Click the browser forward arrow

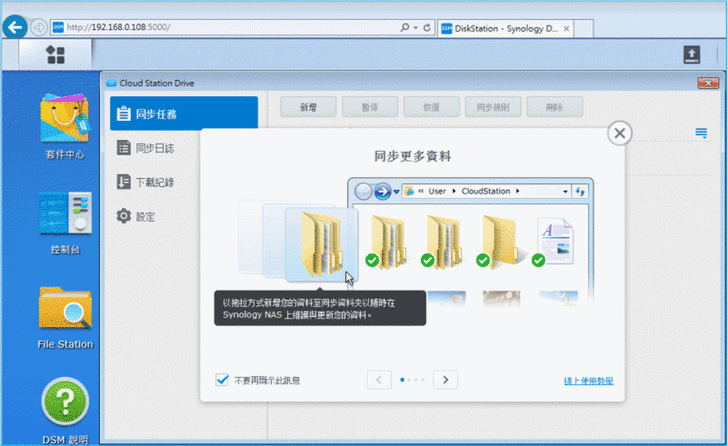pos(39,27)
